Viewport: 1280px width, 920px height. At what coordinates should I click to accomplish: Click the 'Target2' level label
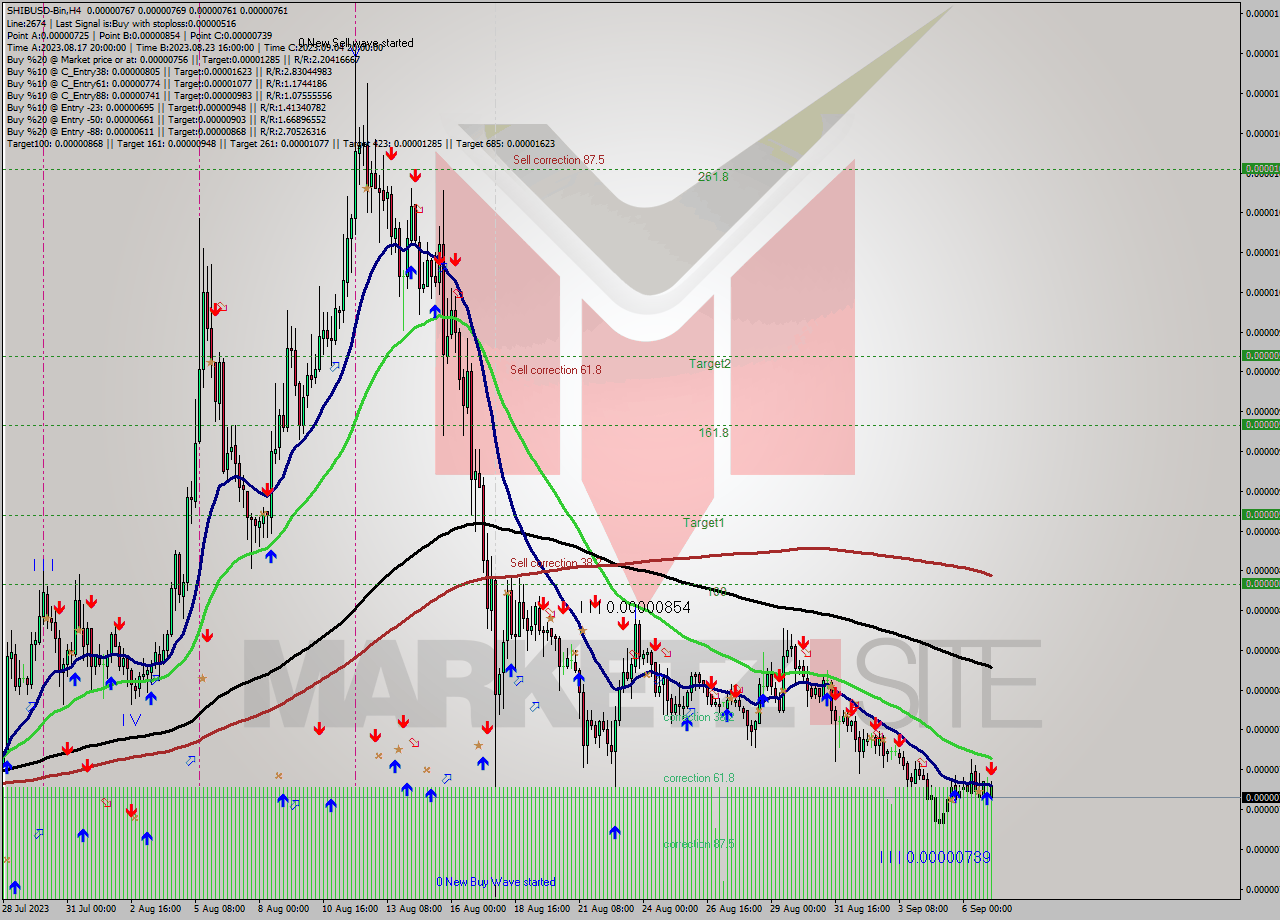point(709,364)
